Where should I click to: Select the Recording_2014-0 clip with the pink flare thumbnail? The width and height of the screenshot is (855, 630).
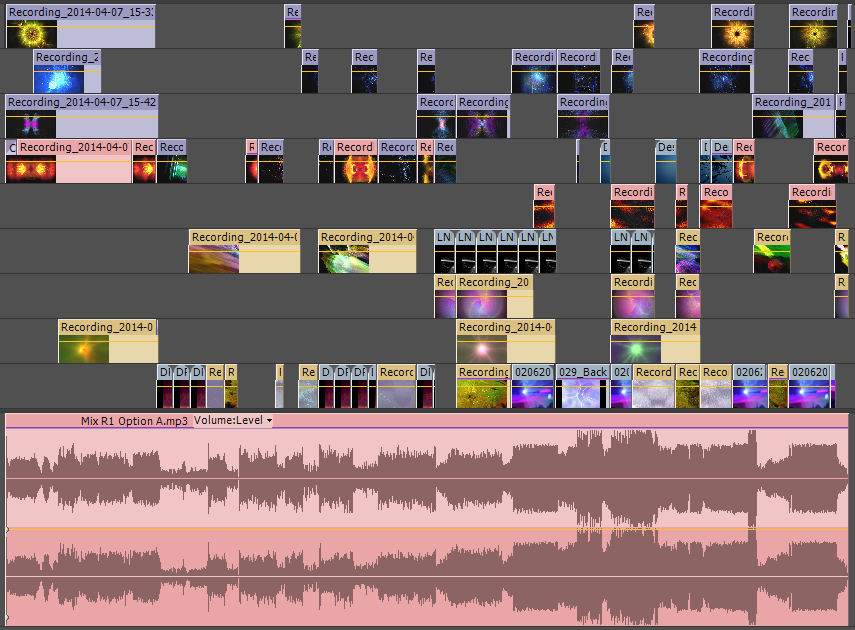505,327
